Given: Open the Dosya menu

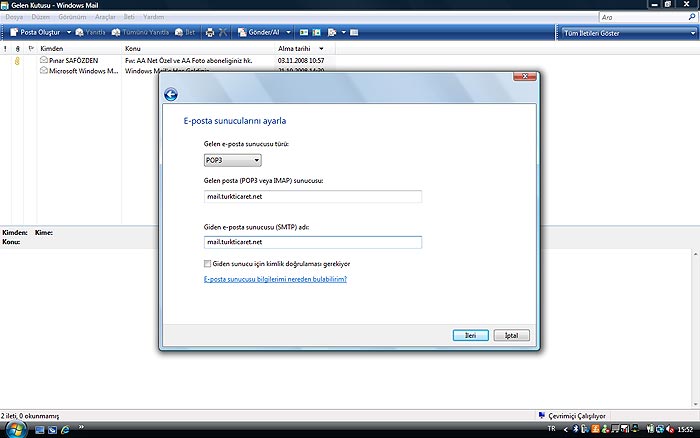Looking at the screenshot, I should pos(14,17).
